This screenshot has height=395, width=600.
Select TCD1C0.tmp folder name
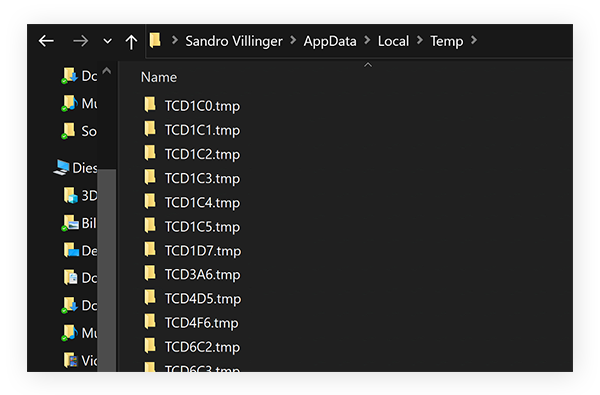tap(202, 106)
